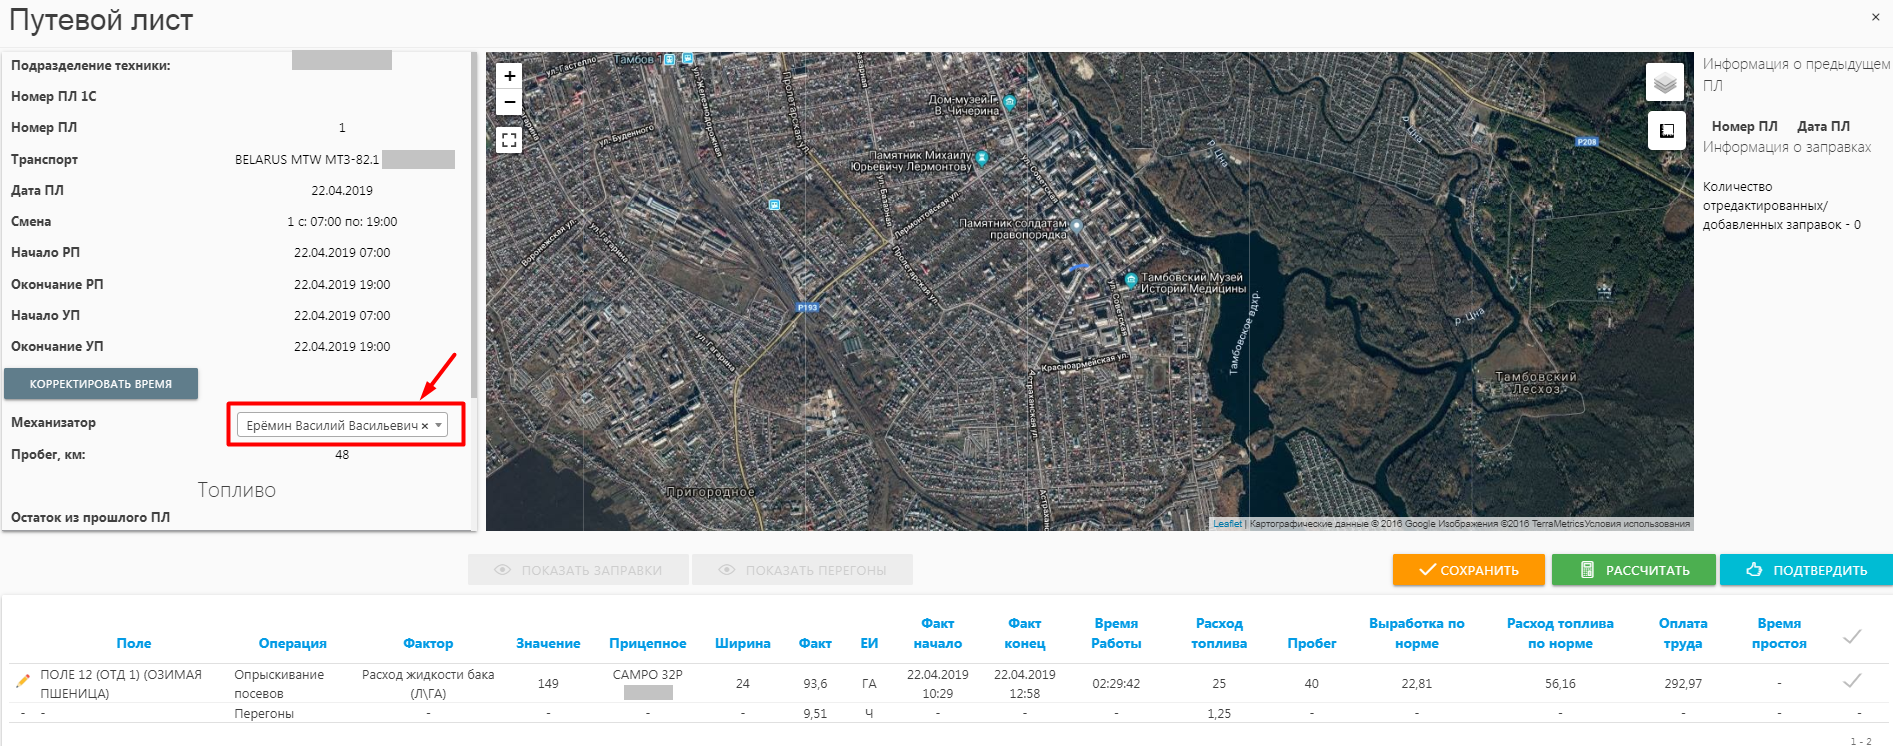Toggle the checkmark in the ПОЛЕ 12 row
Image resolution: width=1893 pixels, height=746 pixels.
(1852, 681)
